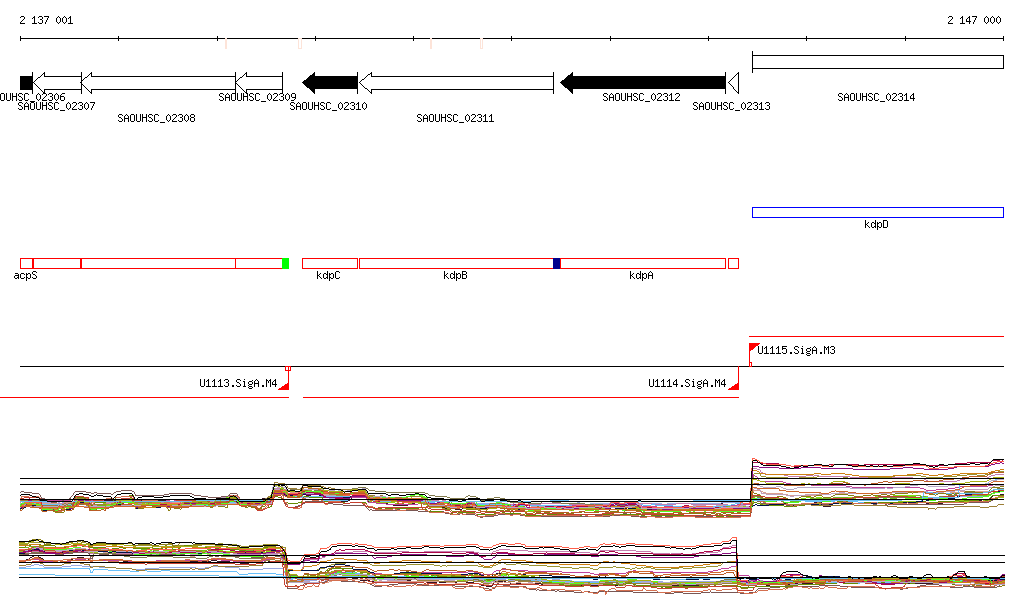Click the kdpA label text

tap(641, 275)
